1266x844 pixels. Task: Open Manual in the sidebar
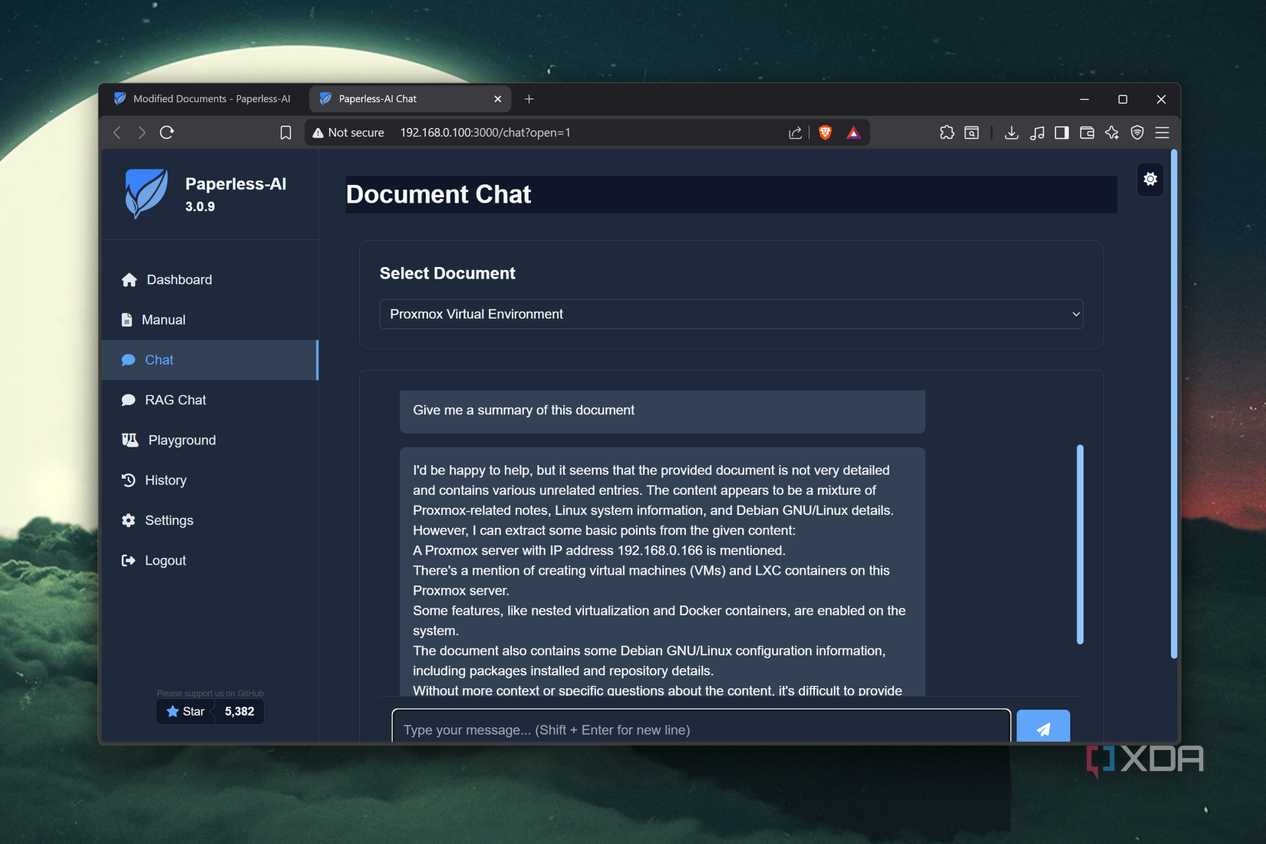pos(210,320)
